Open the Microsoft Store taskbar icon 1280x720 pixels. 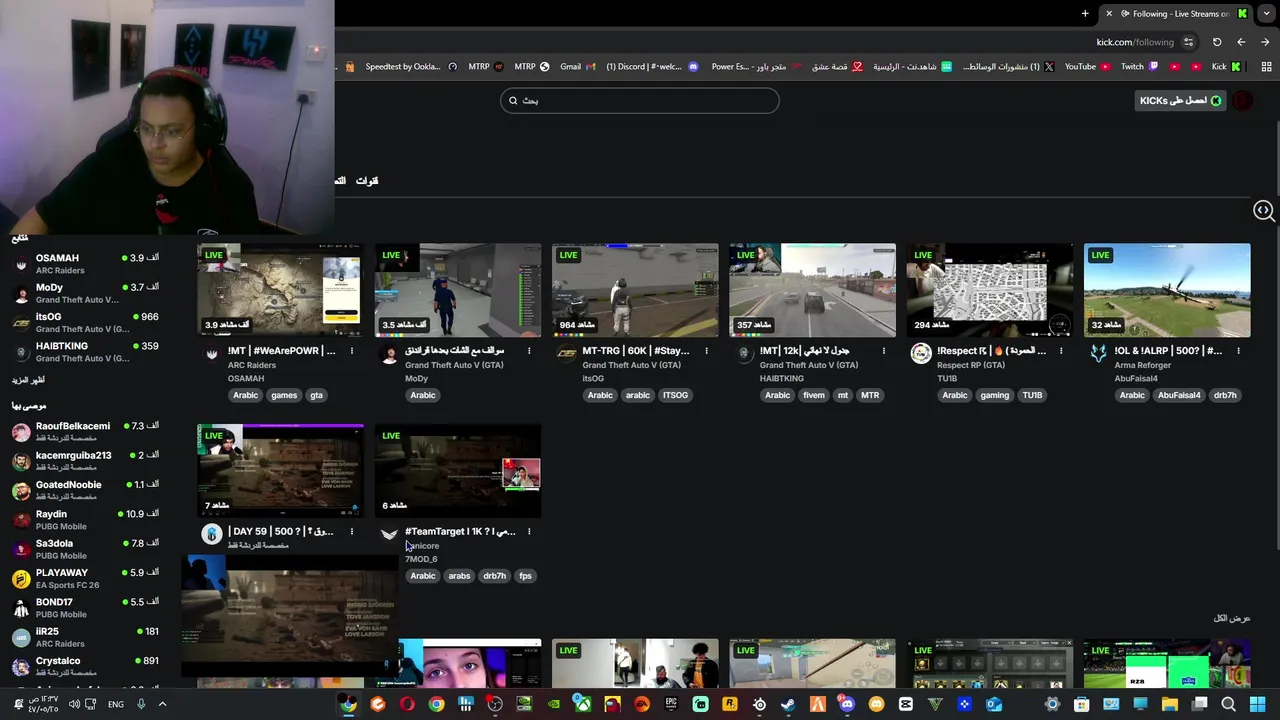tap(1081, 704)
